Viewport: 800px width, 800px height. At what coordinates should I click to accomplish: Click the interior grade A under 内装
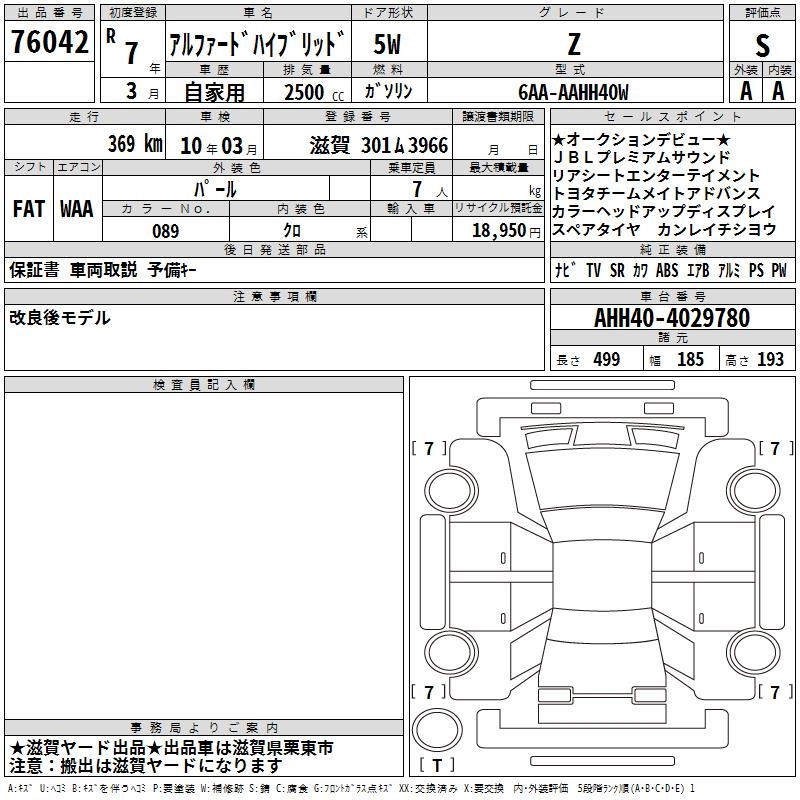(x=778, y=91)
